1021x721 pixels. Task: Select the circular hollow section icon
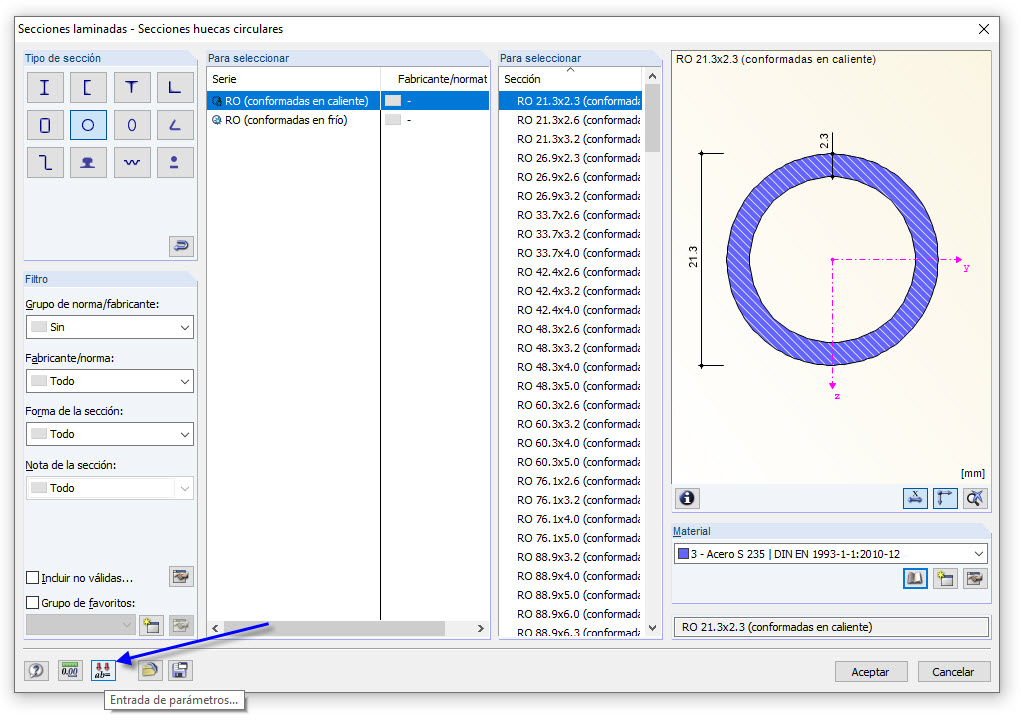(88, 125)
